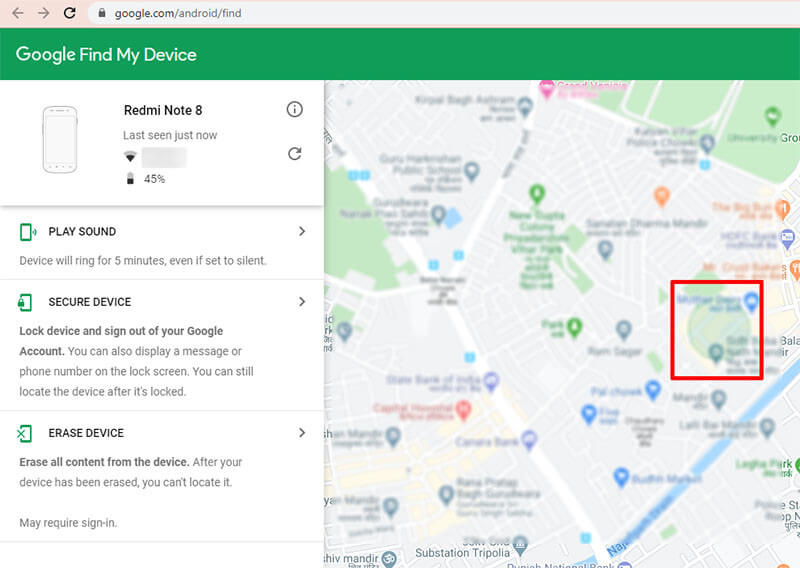Click the Canara Bank map marker
The width and height of the screenshot is (800, 568).
pos(529,440)
